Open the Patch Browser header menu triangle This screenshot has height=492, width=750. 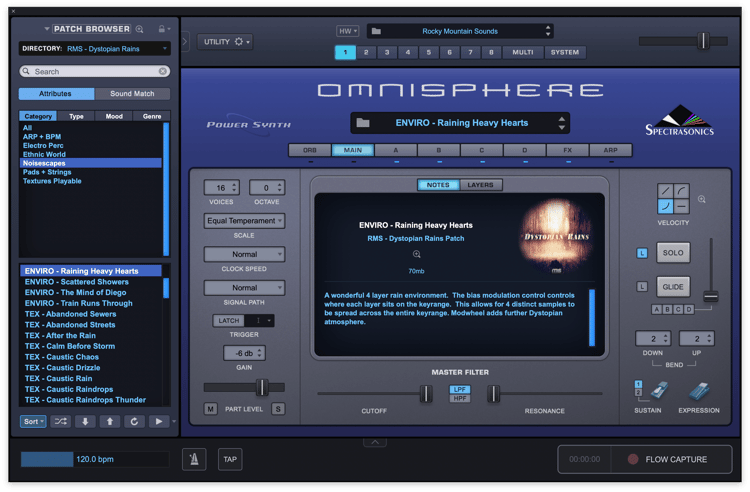pyautogui.click(x=47, y=29)
